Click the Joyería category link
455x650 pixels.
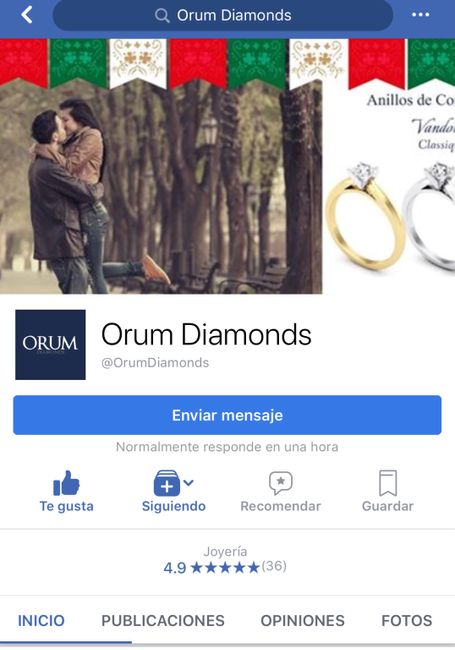(225, 551)
